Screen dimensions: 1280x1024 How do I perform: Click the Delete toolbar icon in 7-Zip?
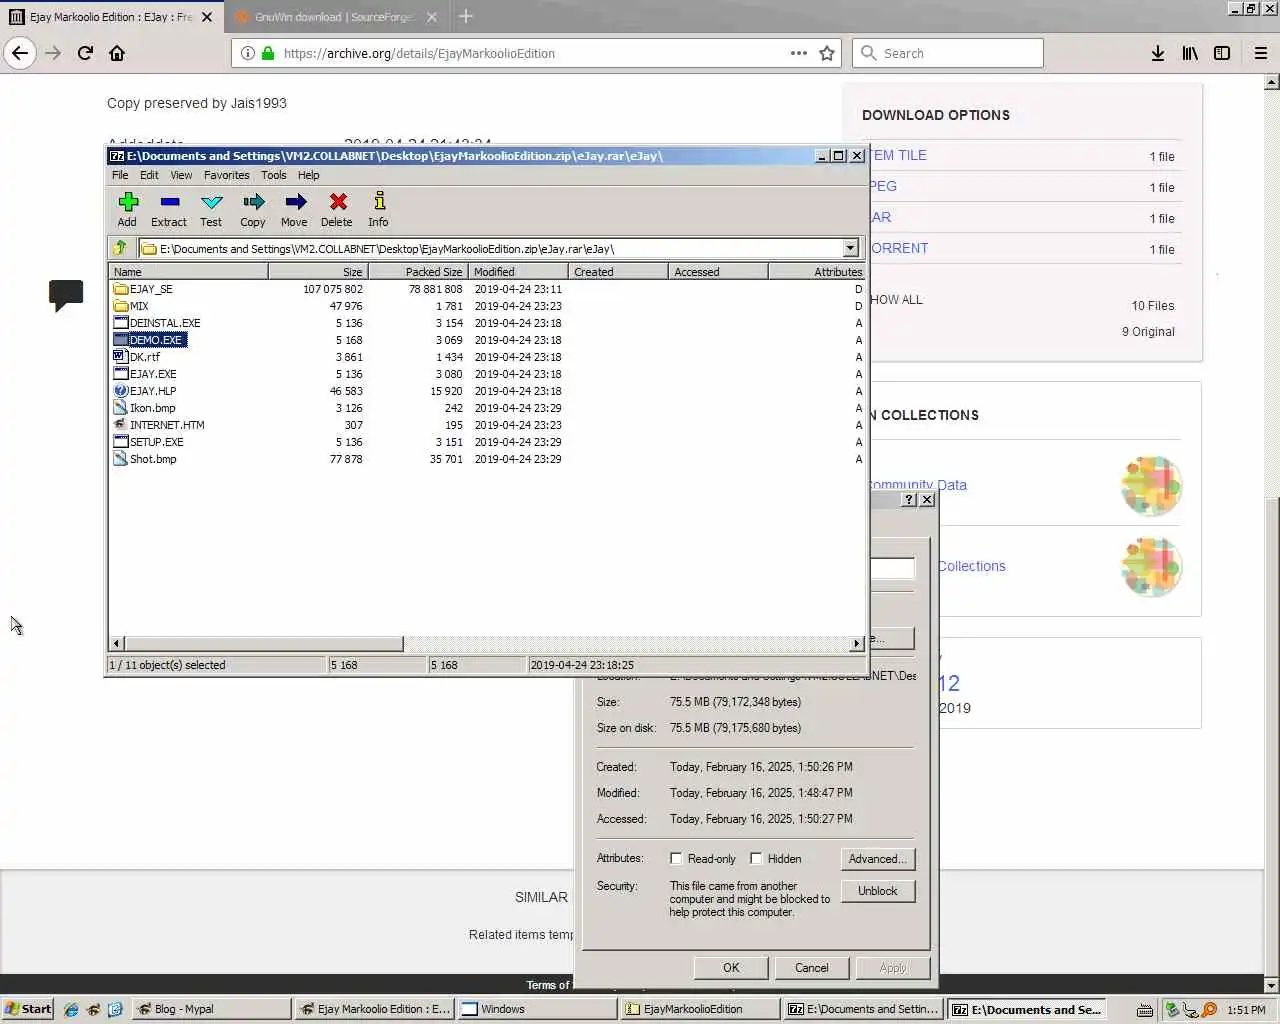(337, 210)
